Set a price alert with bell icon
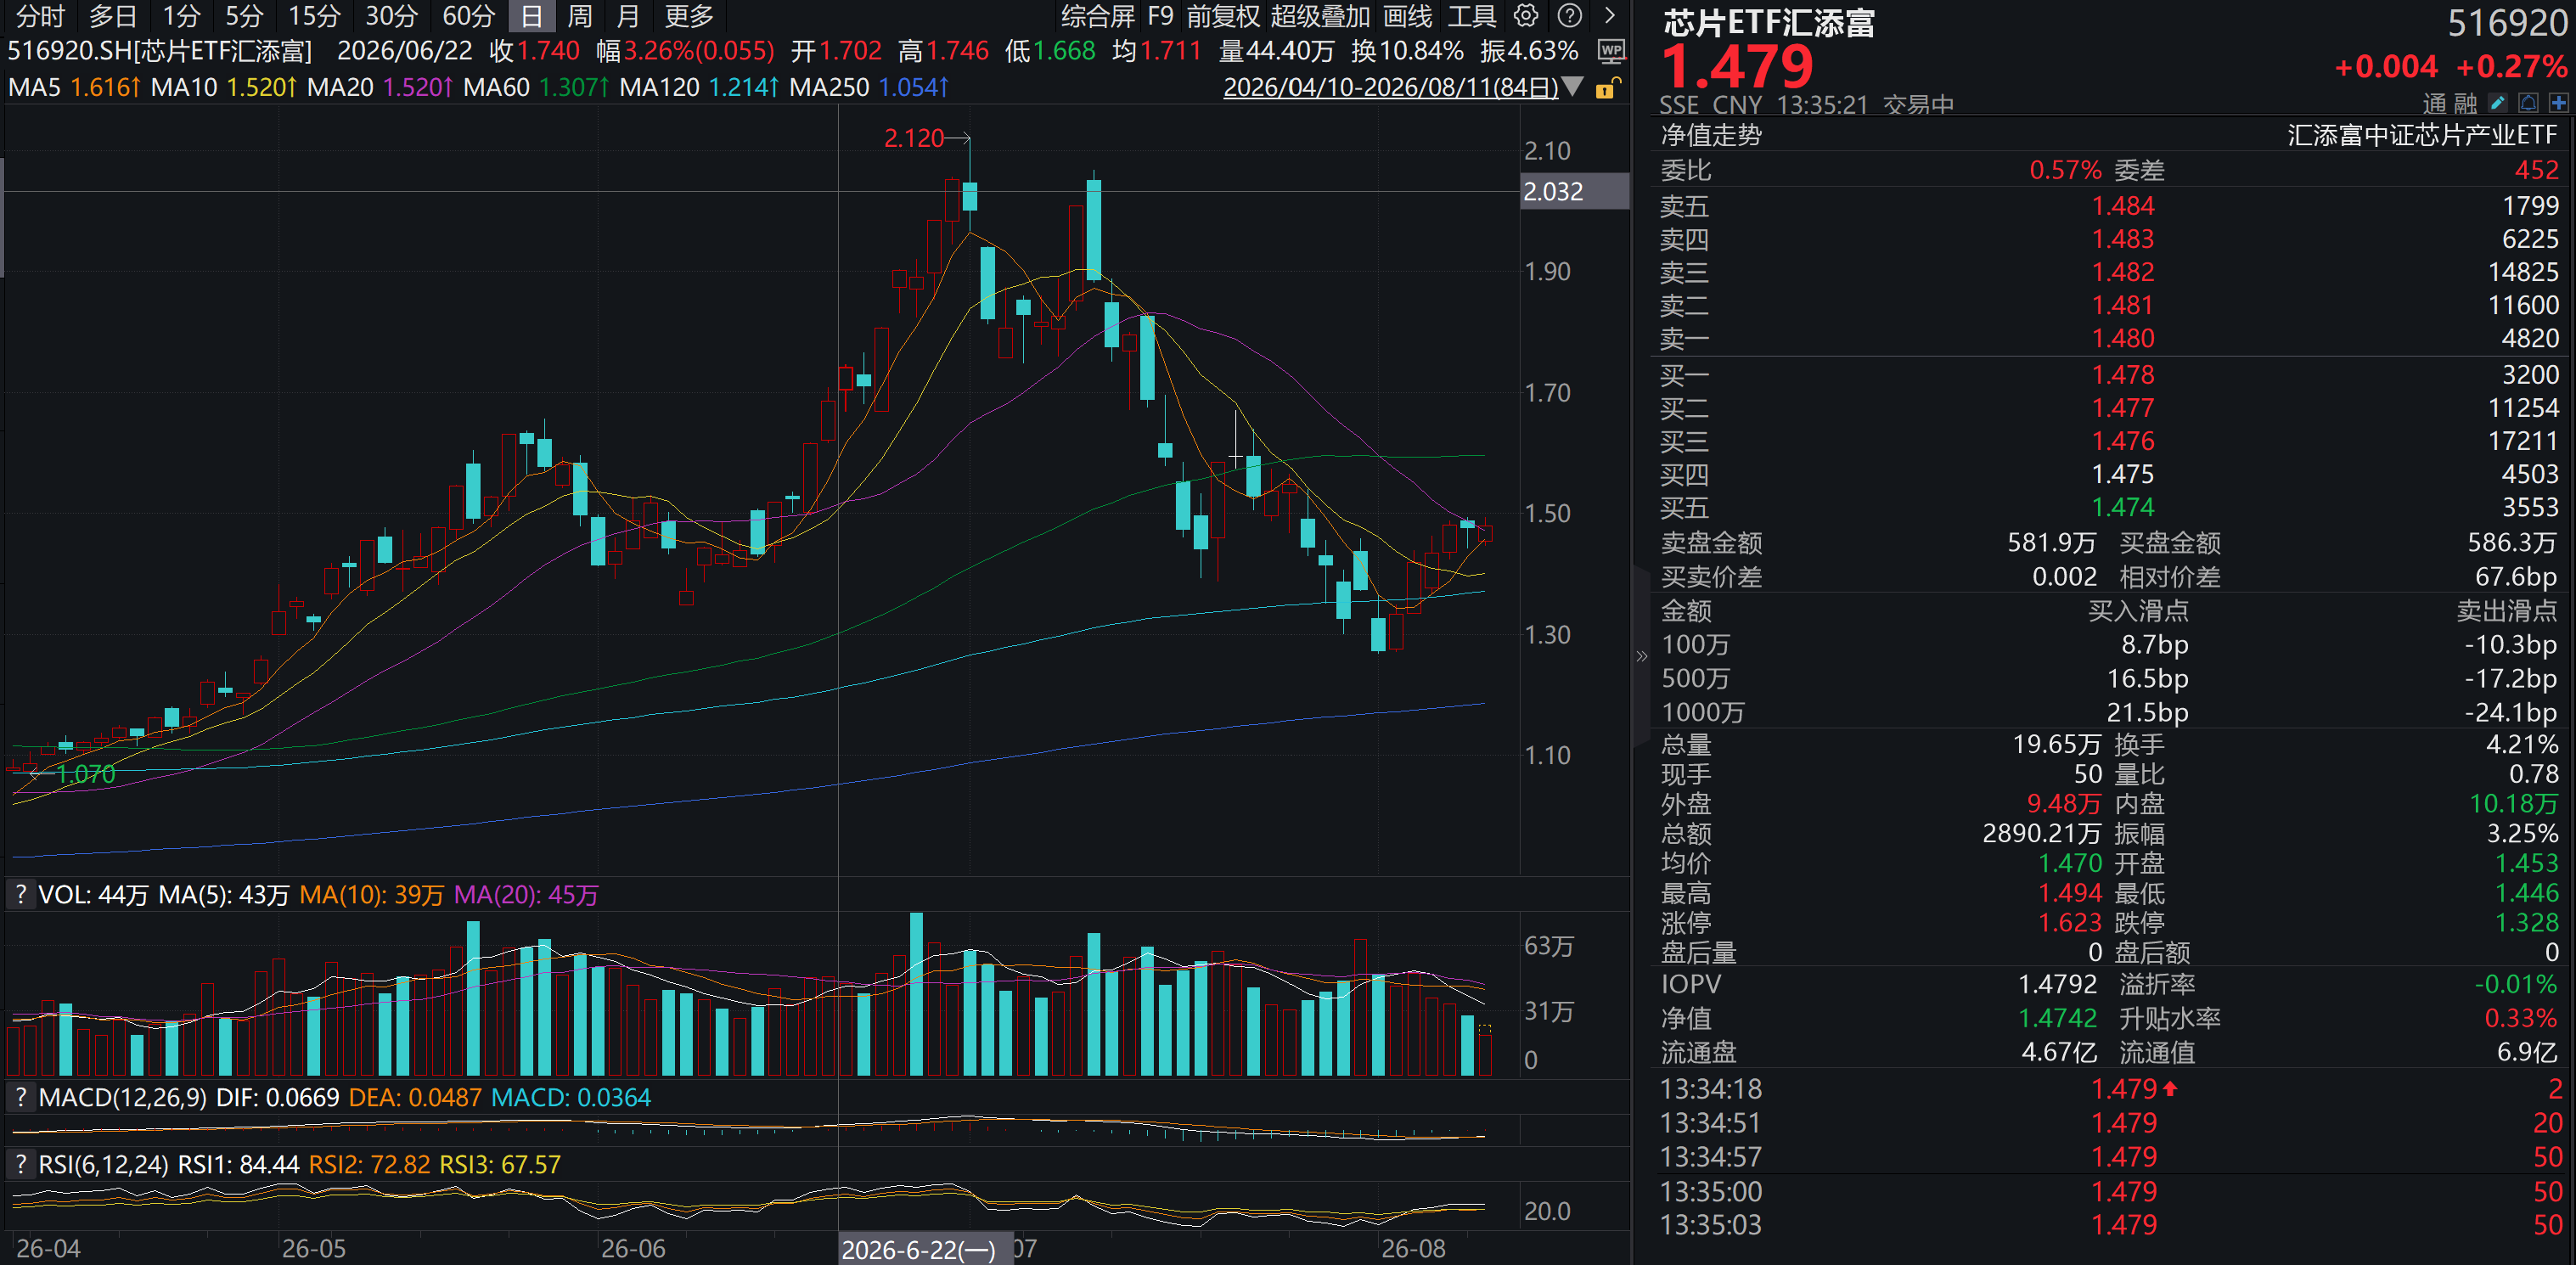Viewport: 2576px width, 1265px height. [x=2528, y=103]
